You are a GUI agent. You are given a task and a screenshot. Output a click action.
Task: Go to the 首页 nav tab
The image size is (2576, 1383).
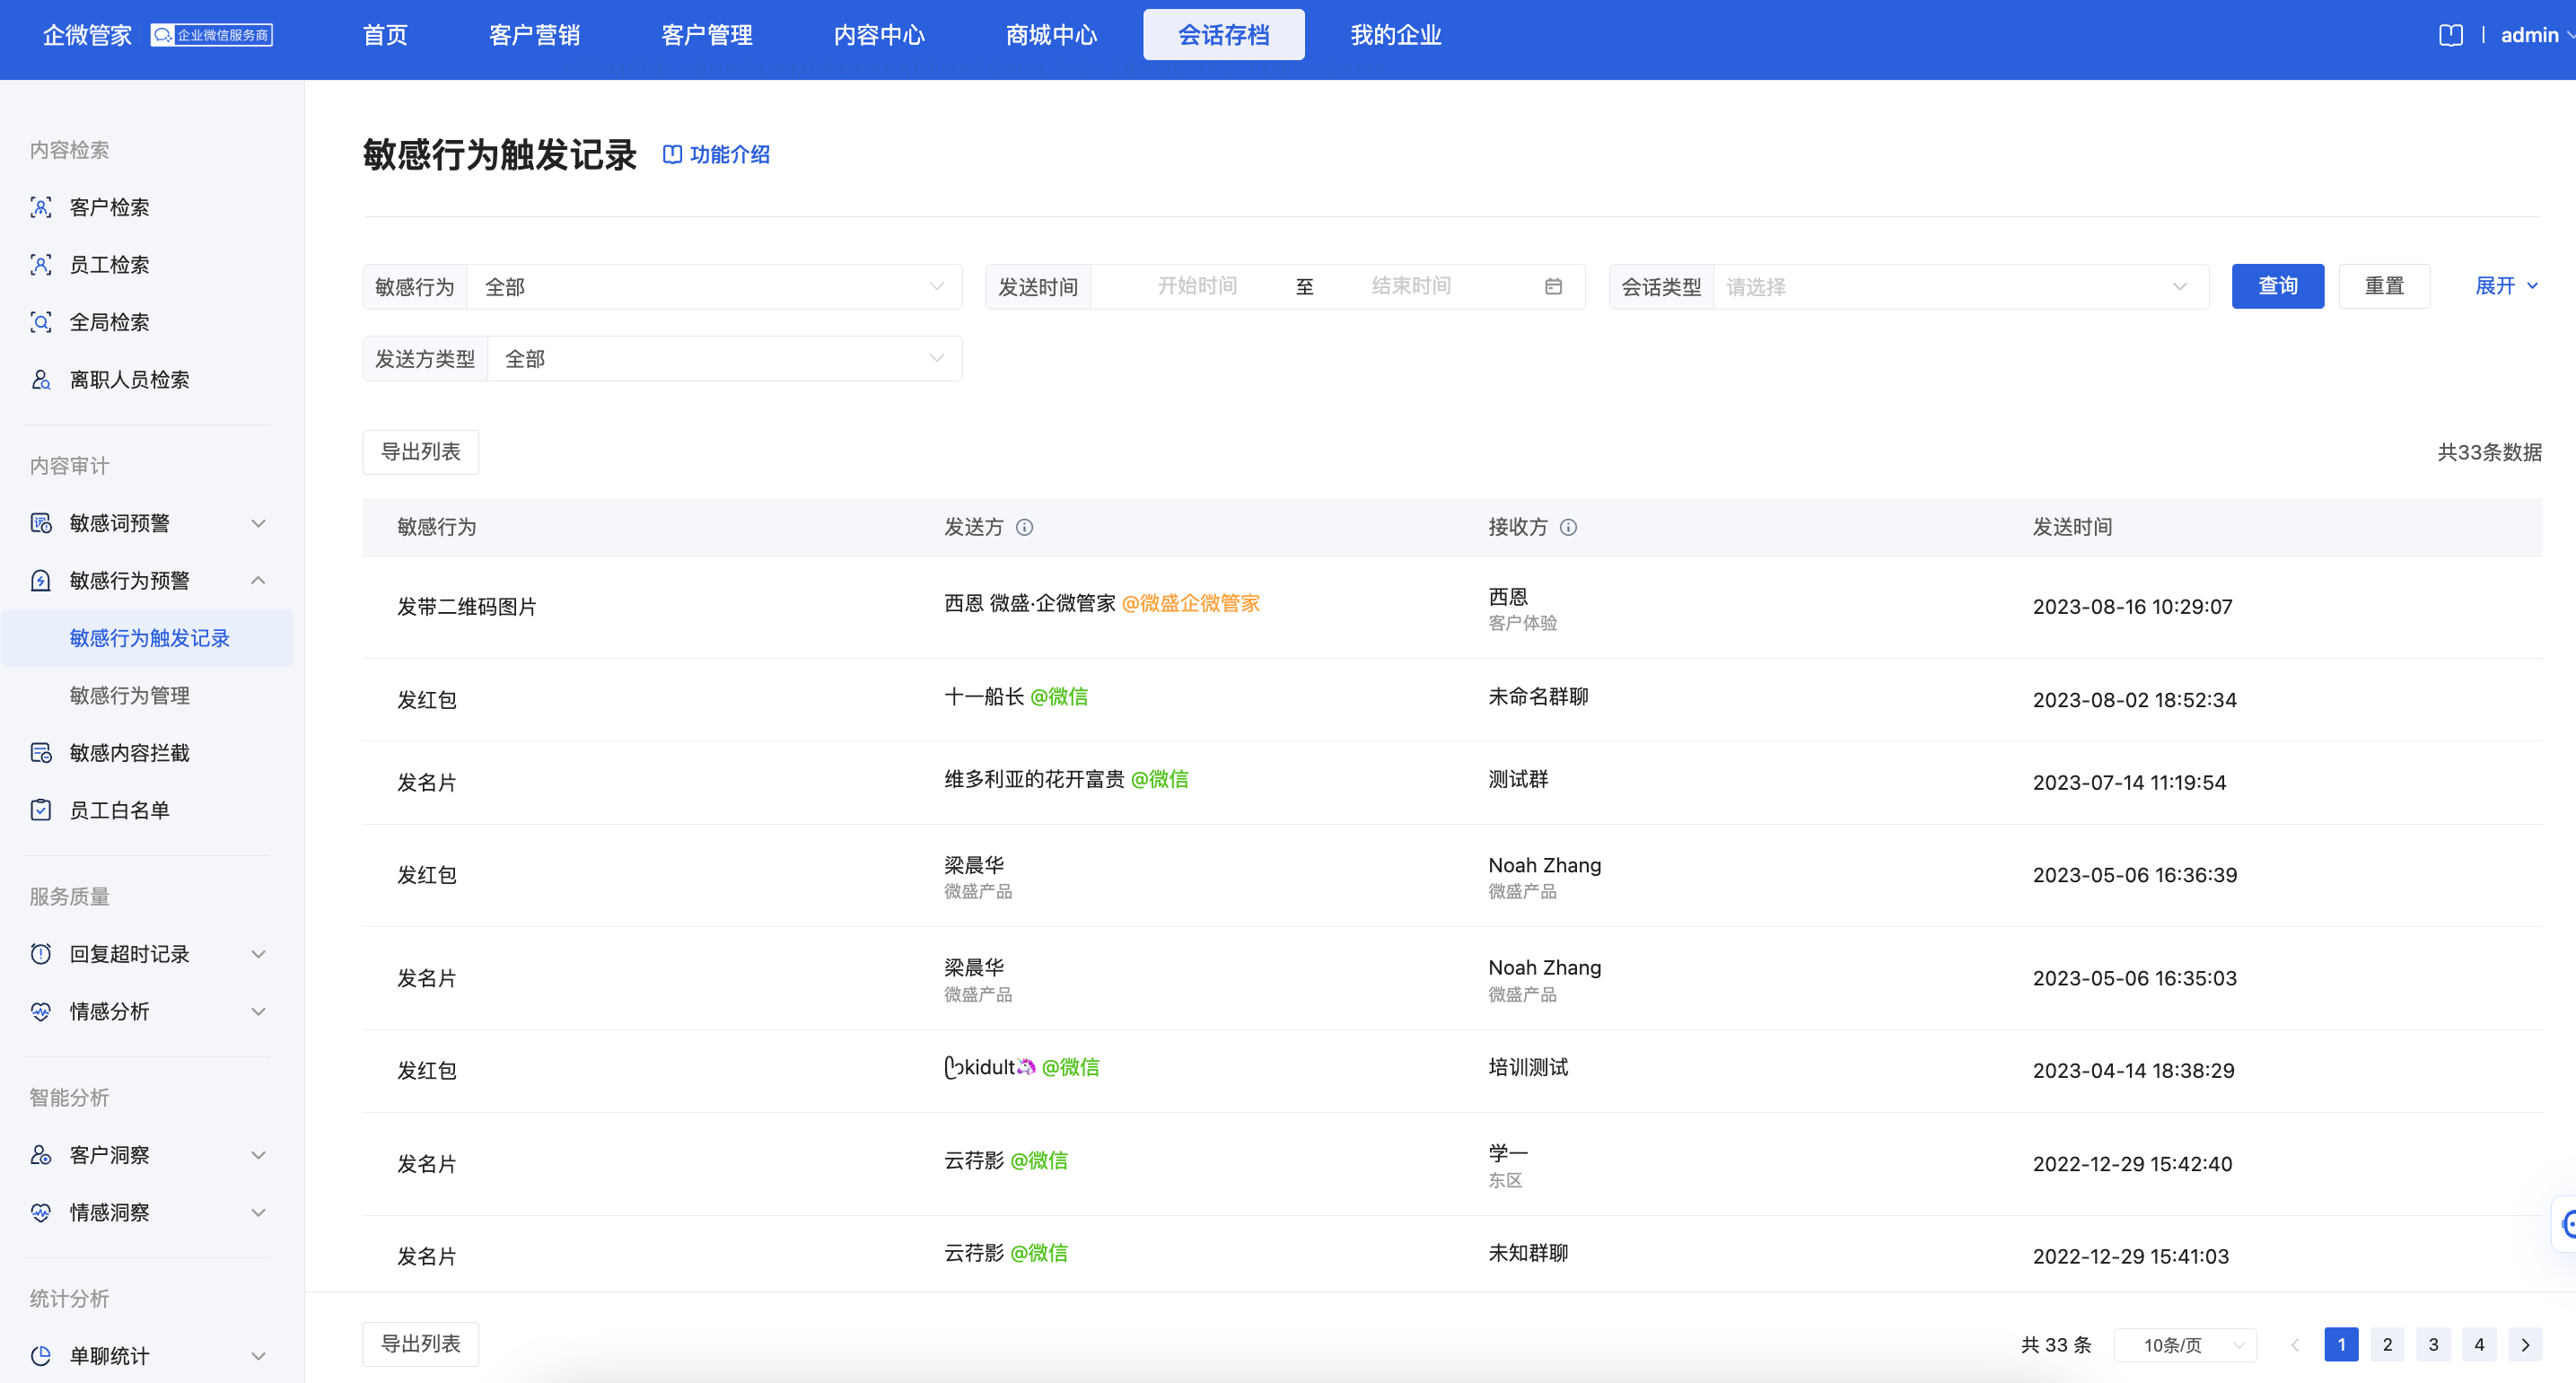click(x=385, y=35)
